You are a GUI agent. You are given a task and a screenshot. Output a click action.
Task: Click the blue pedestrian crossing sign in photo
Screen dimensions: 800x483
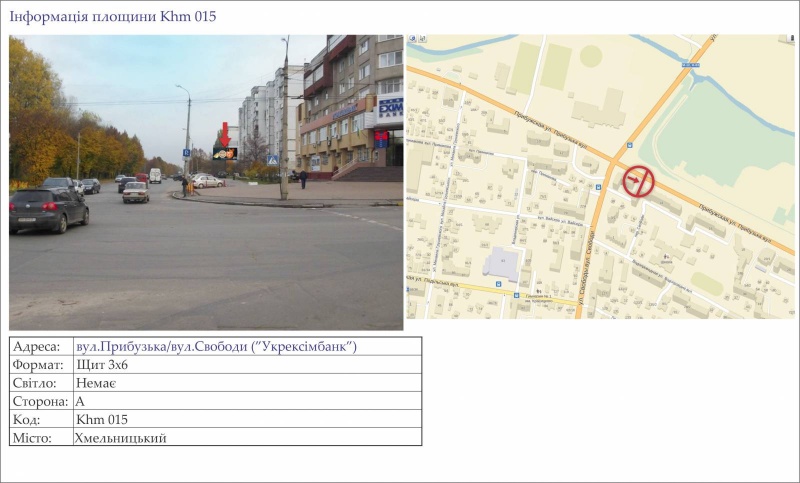[272, 160]
